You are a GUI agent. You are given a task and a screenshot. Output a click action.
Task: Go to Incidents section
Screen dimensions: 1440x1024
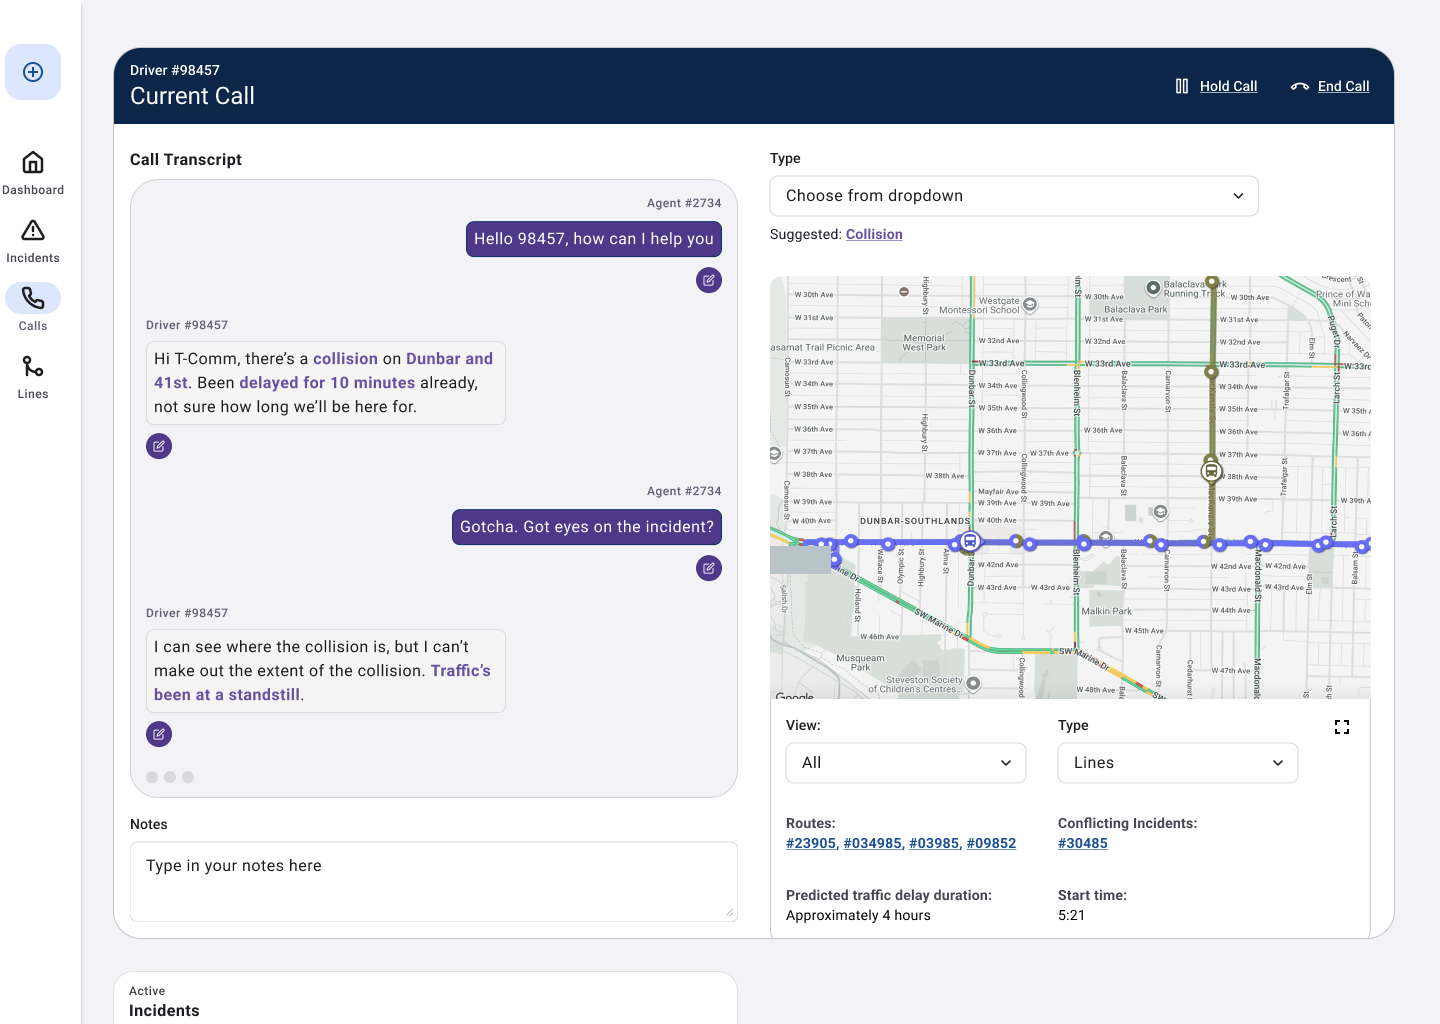(33, 241)
